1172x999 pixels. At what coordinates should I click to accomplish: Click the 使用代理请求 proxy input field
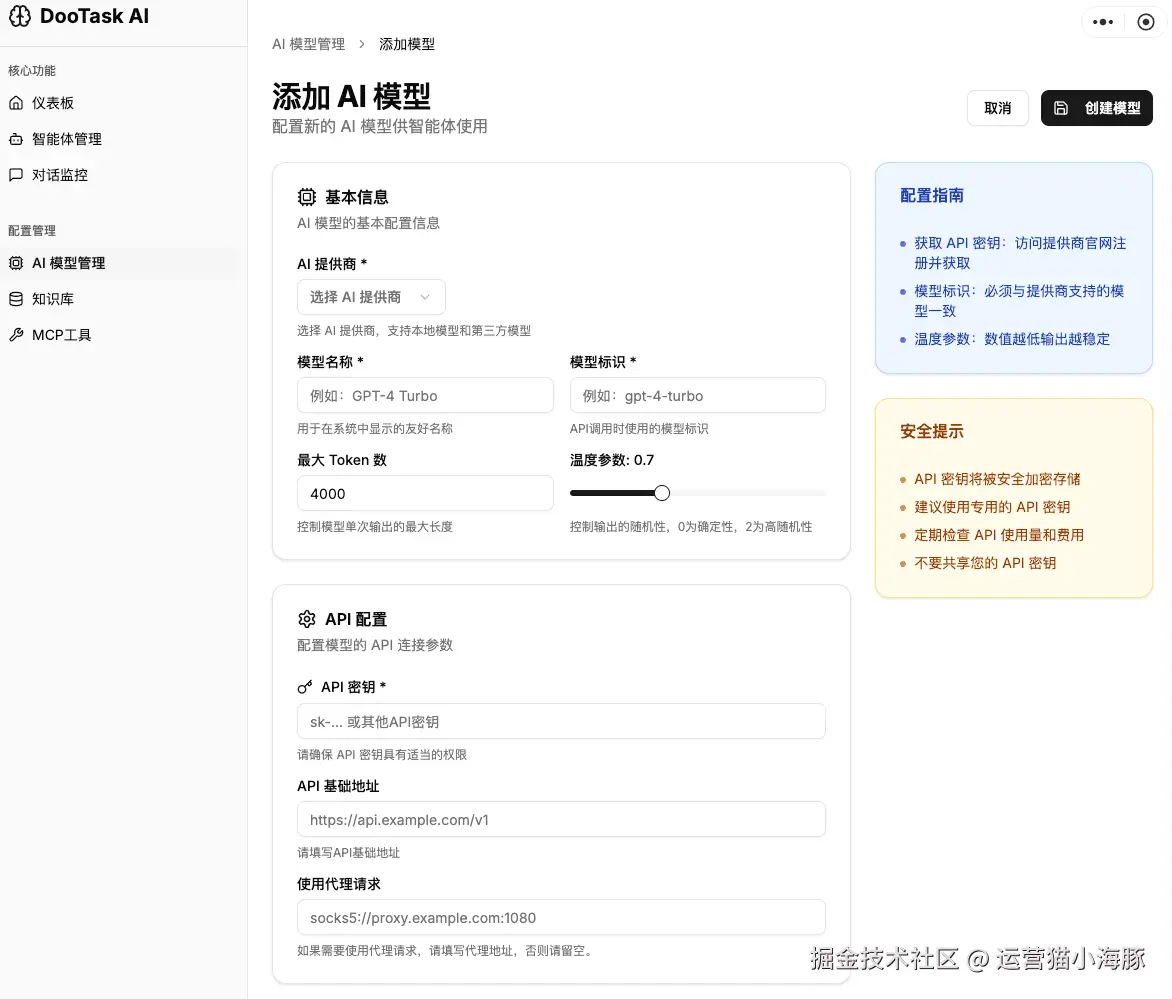561,918
